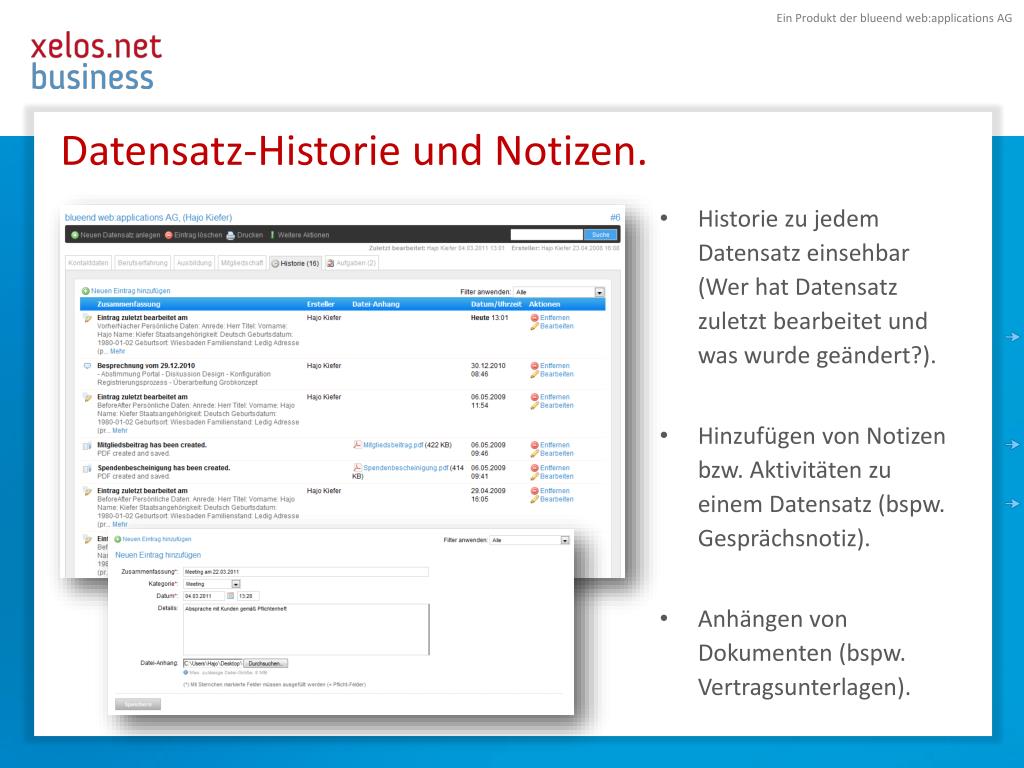The image size is (1024, 768).
Task: Click Entfernen icon for 29.04.2009 entry
Action: pos(534,491)
